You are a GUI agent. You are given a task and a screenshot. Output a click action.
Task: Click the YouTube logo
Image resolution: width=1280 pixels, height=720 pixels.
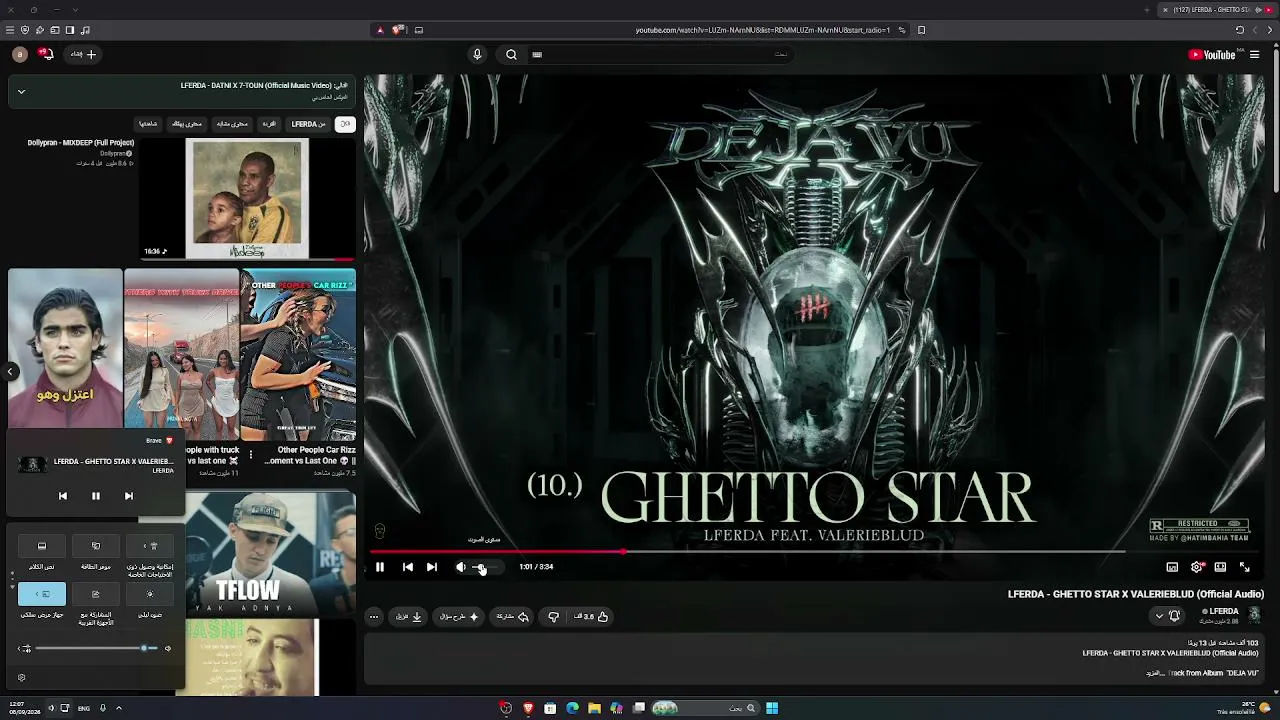pyautogui.click(x=1212, y=55)
